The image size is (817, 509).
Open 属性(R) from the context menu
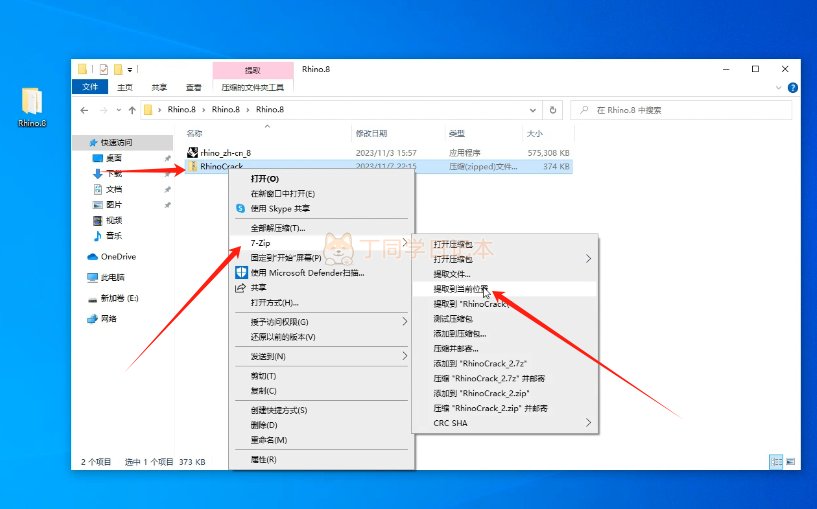(321, 460)
